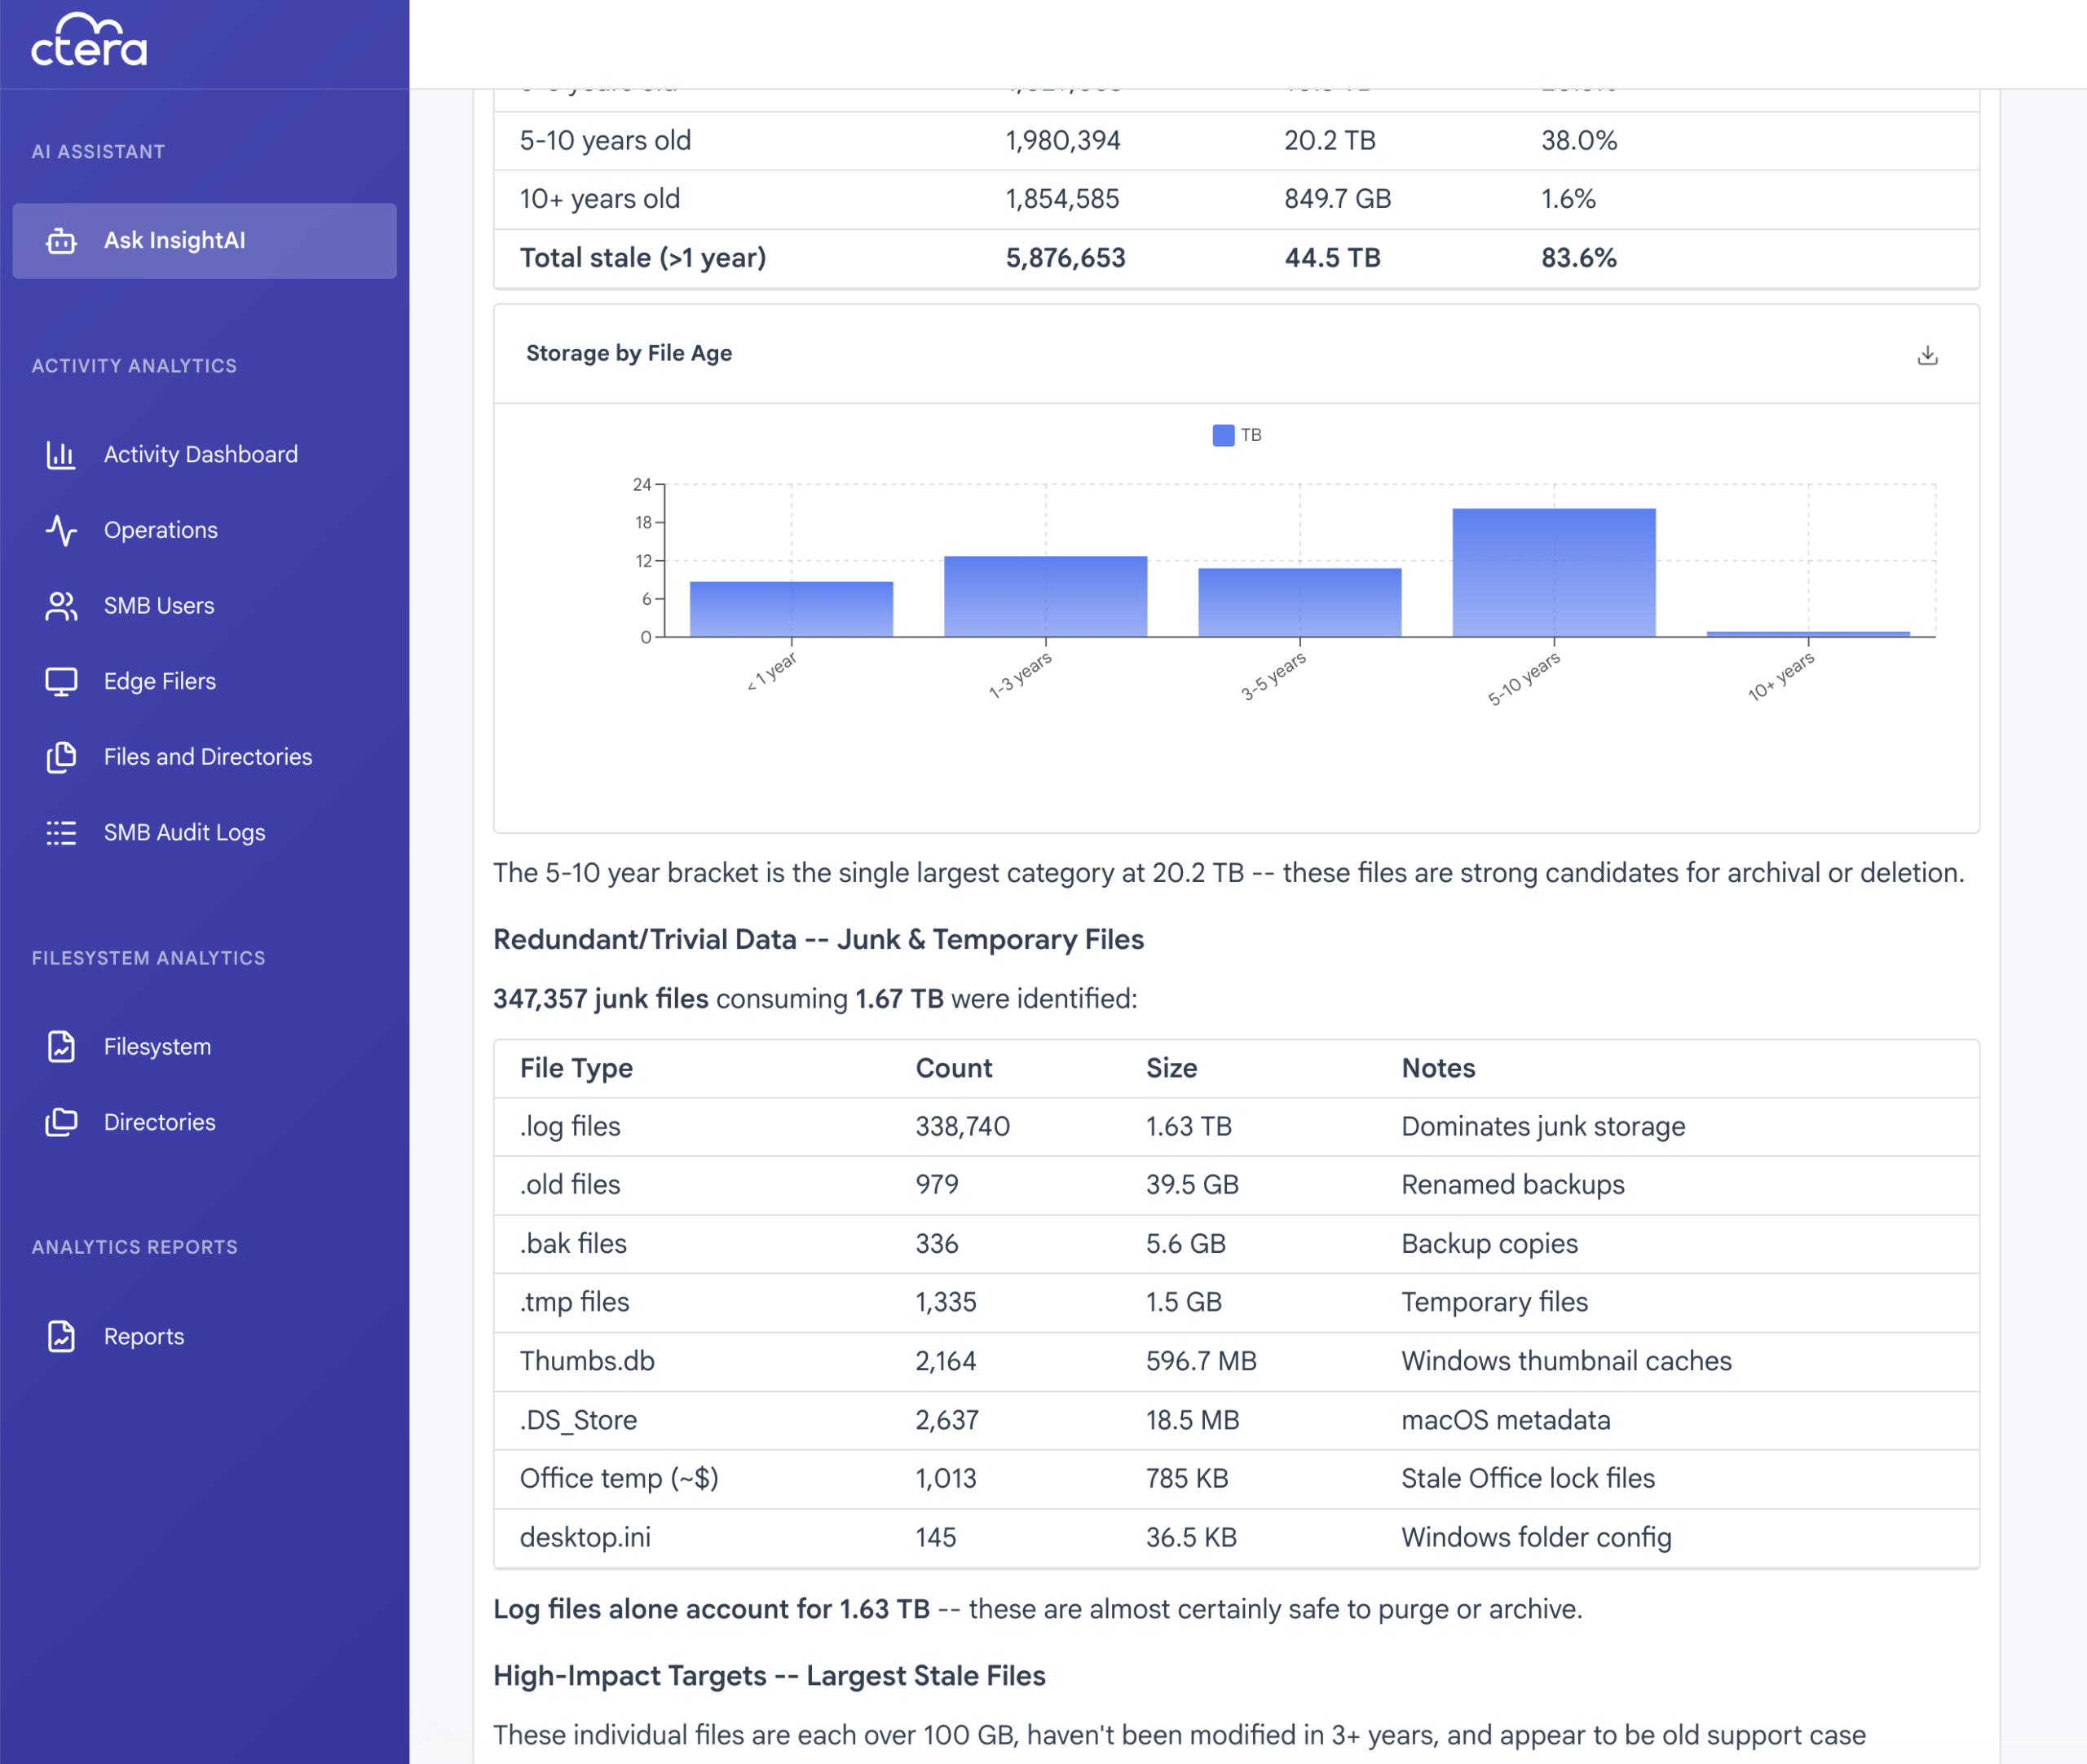The height and width of the screenshot is (1764, 2087).
Task: Toggle the TB legend color swatch
Action: pos(1223,435)
